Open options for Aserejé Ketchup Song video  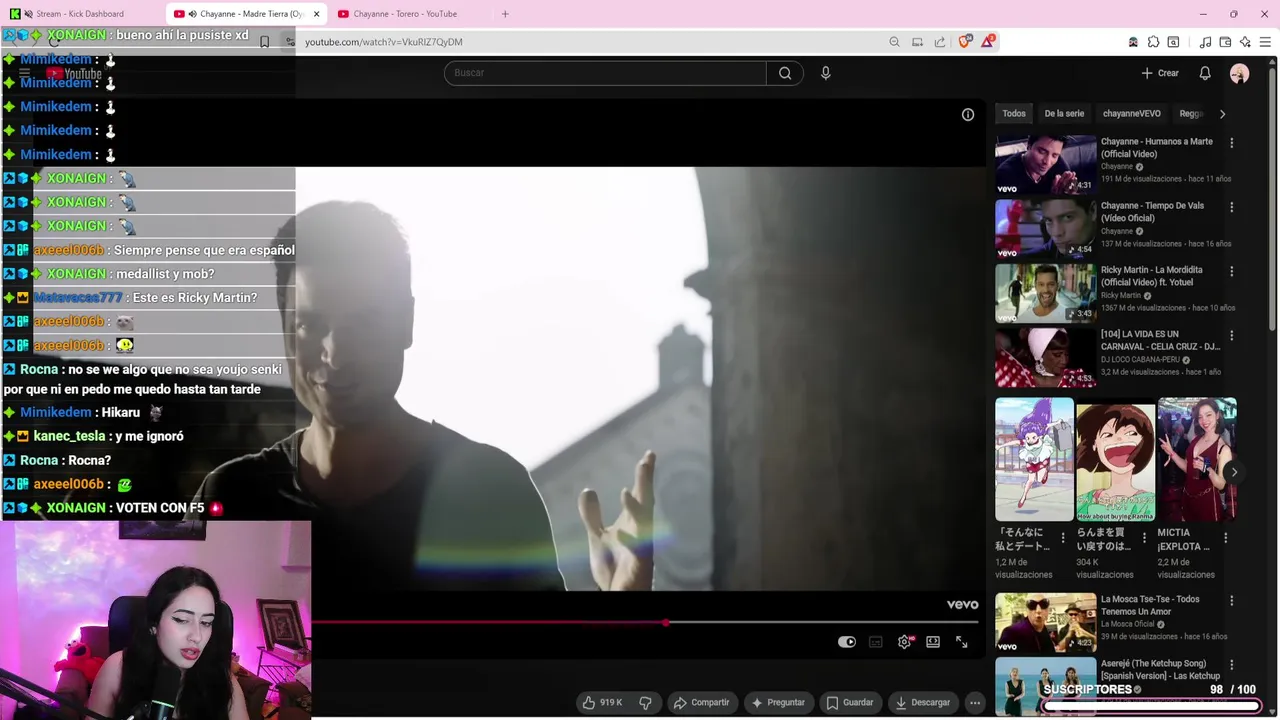coord(1232,665)
